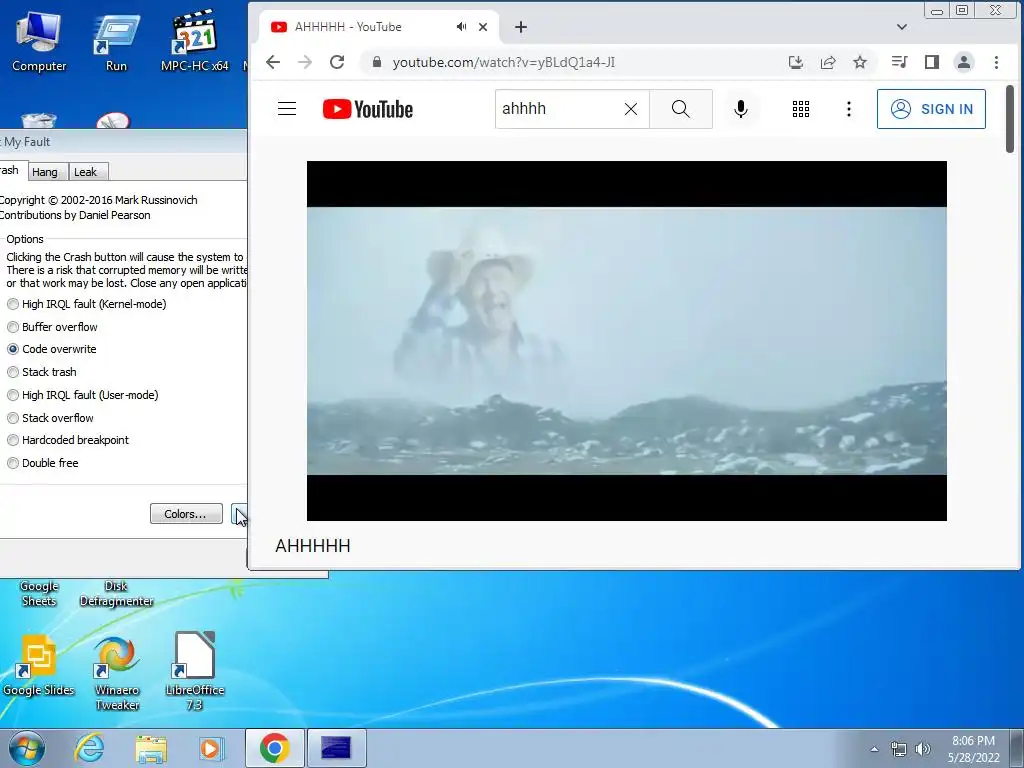1024x768 pixels.
Task: Open LibreOffice 7.3 desktop shortcut
Action: [195, 671]
